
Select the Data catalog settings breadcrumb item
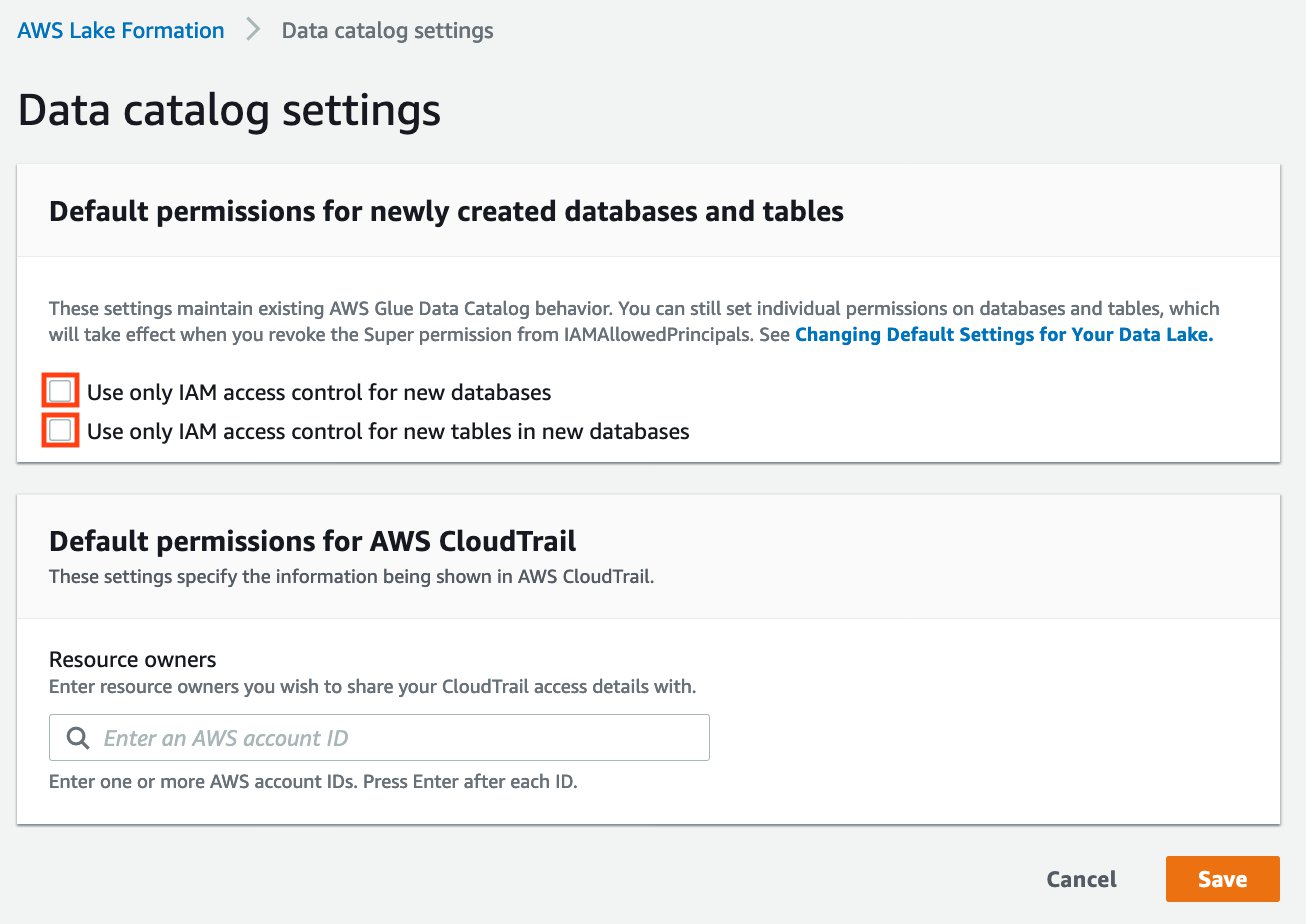(x=387, y=30)
